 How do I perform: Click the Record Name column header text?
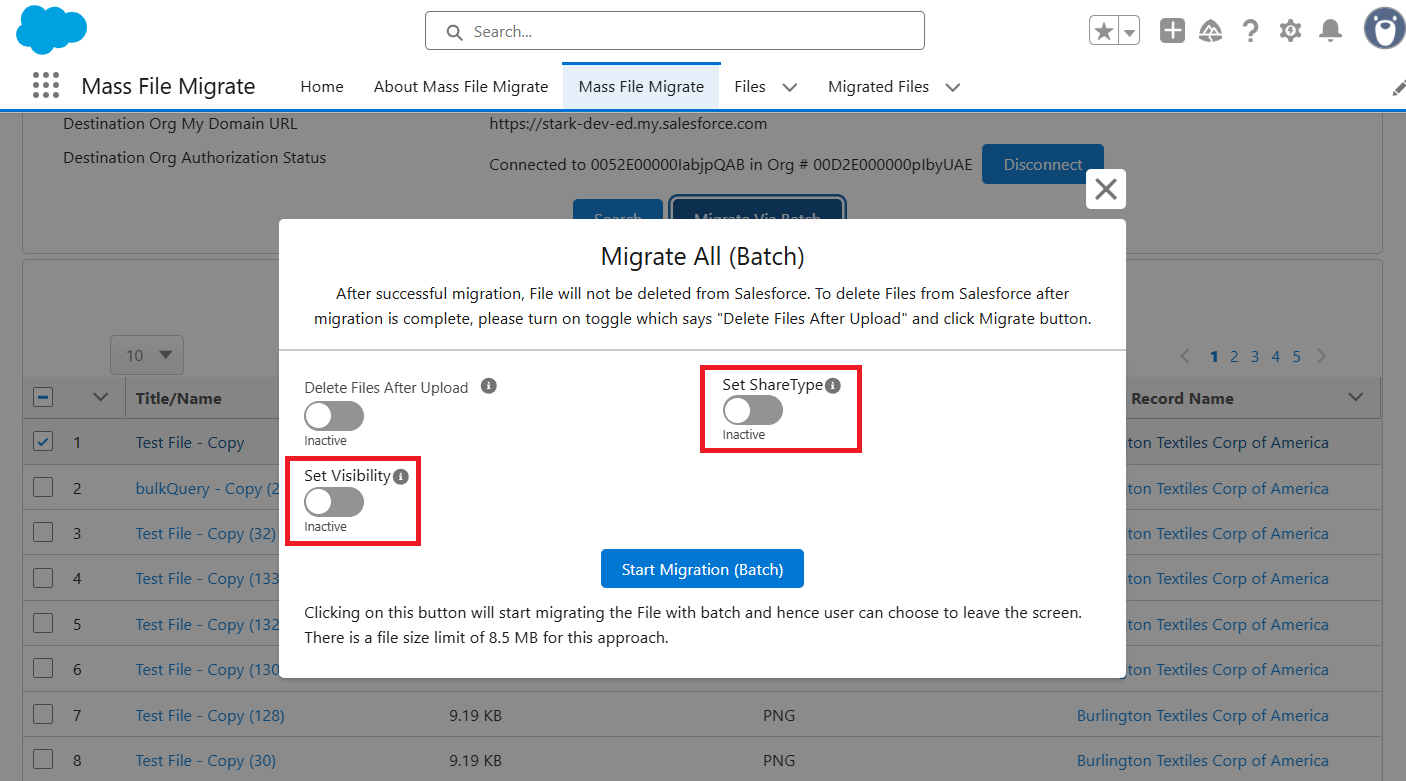coord(1182,398)
